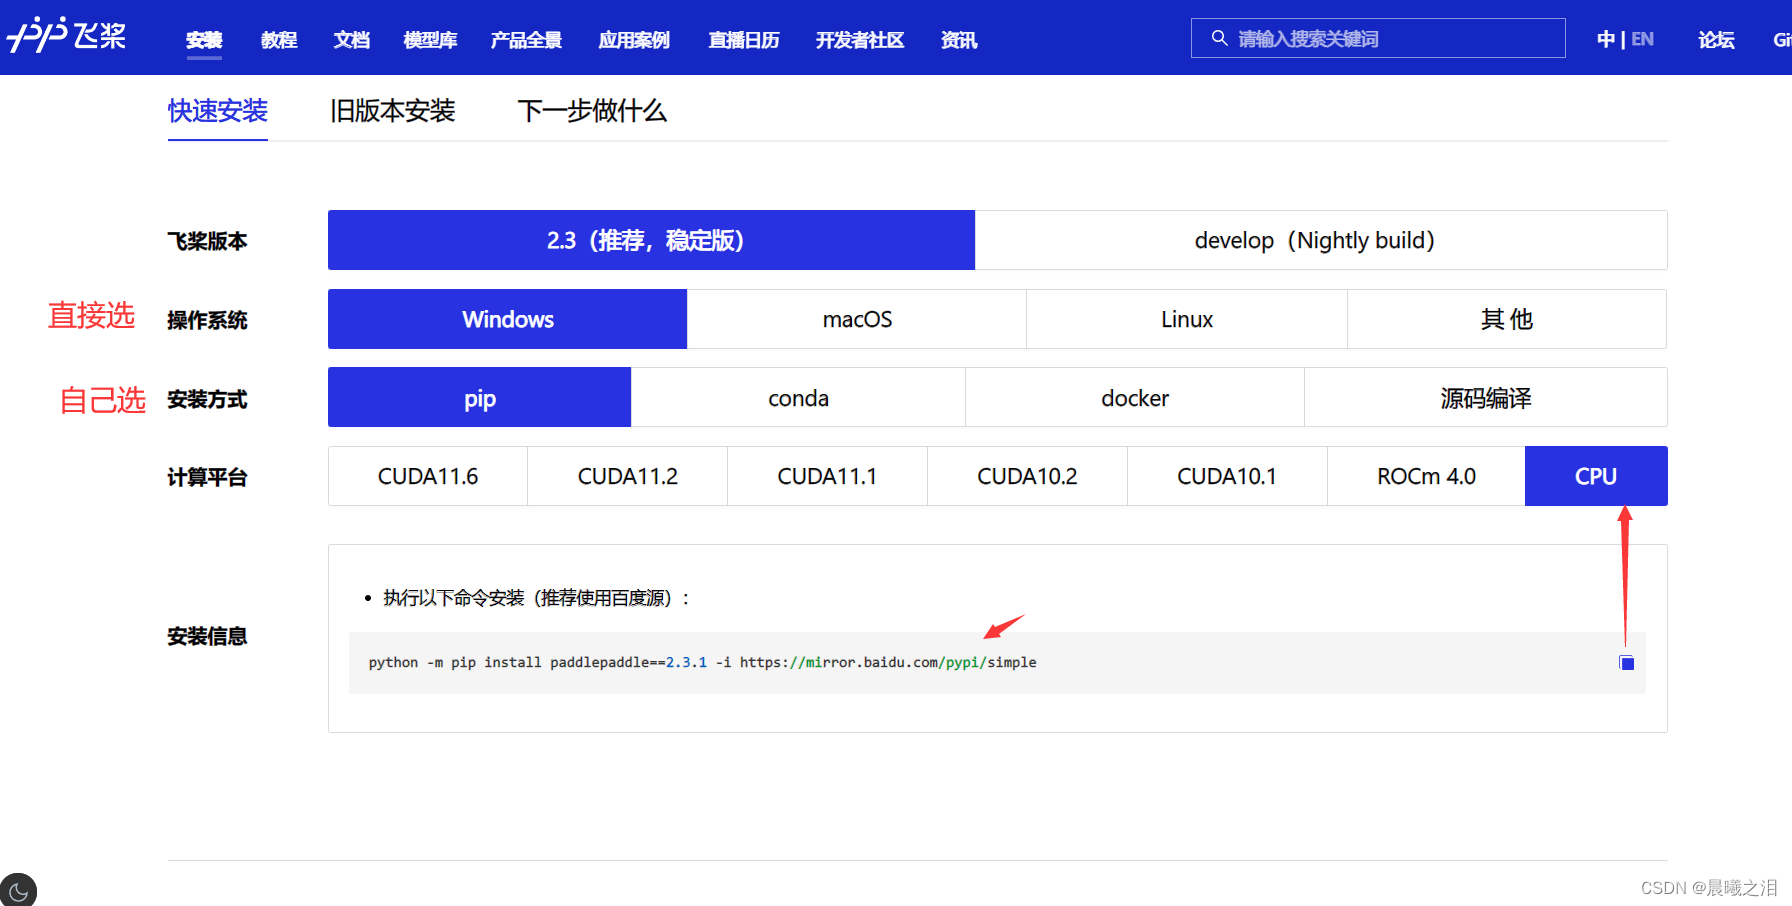The image size is (1792, 906).
Task: Copy the pip install command
Action: (1626, 662)
